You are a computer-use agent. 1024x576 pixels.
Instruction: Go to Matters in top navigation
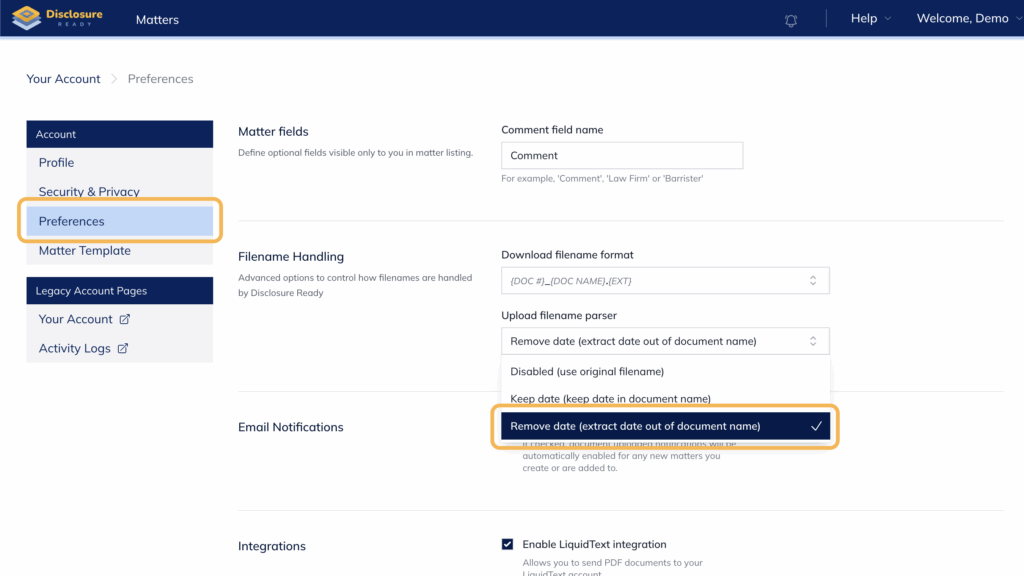click(x=157, y=20)
